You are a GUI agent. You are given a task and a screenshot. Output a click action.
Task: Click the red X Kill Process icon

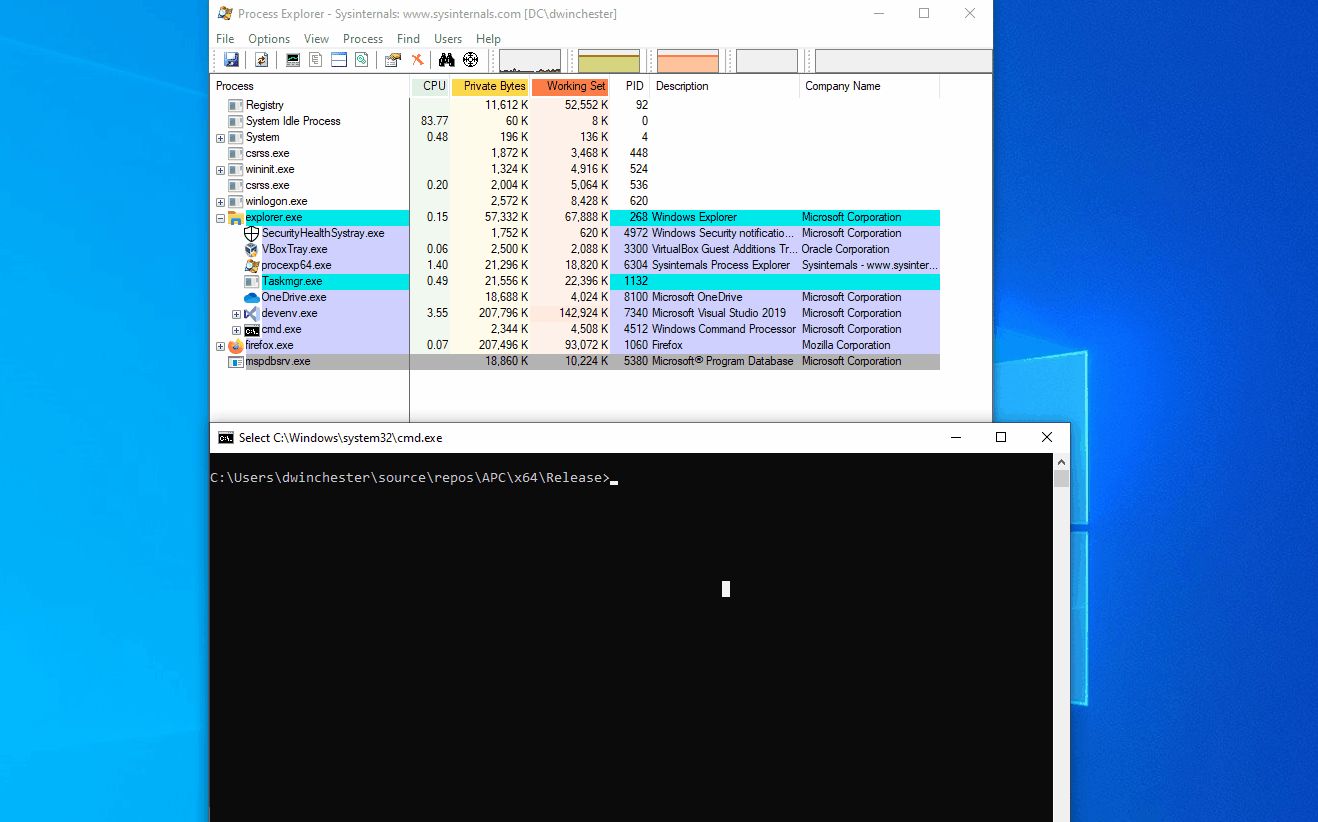coord(417,60)
